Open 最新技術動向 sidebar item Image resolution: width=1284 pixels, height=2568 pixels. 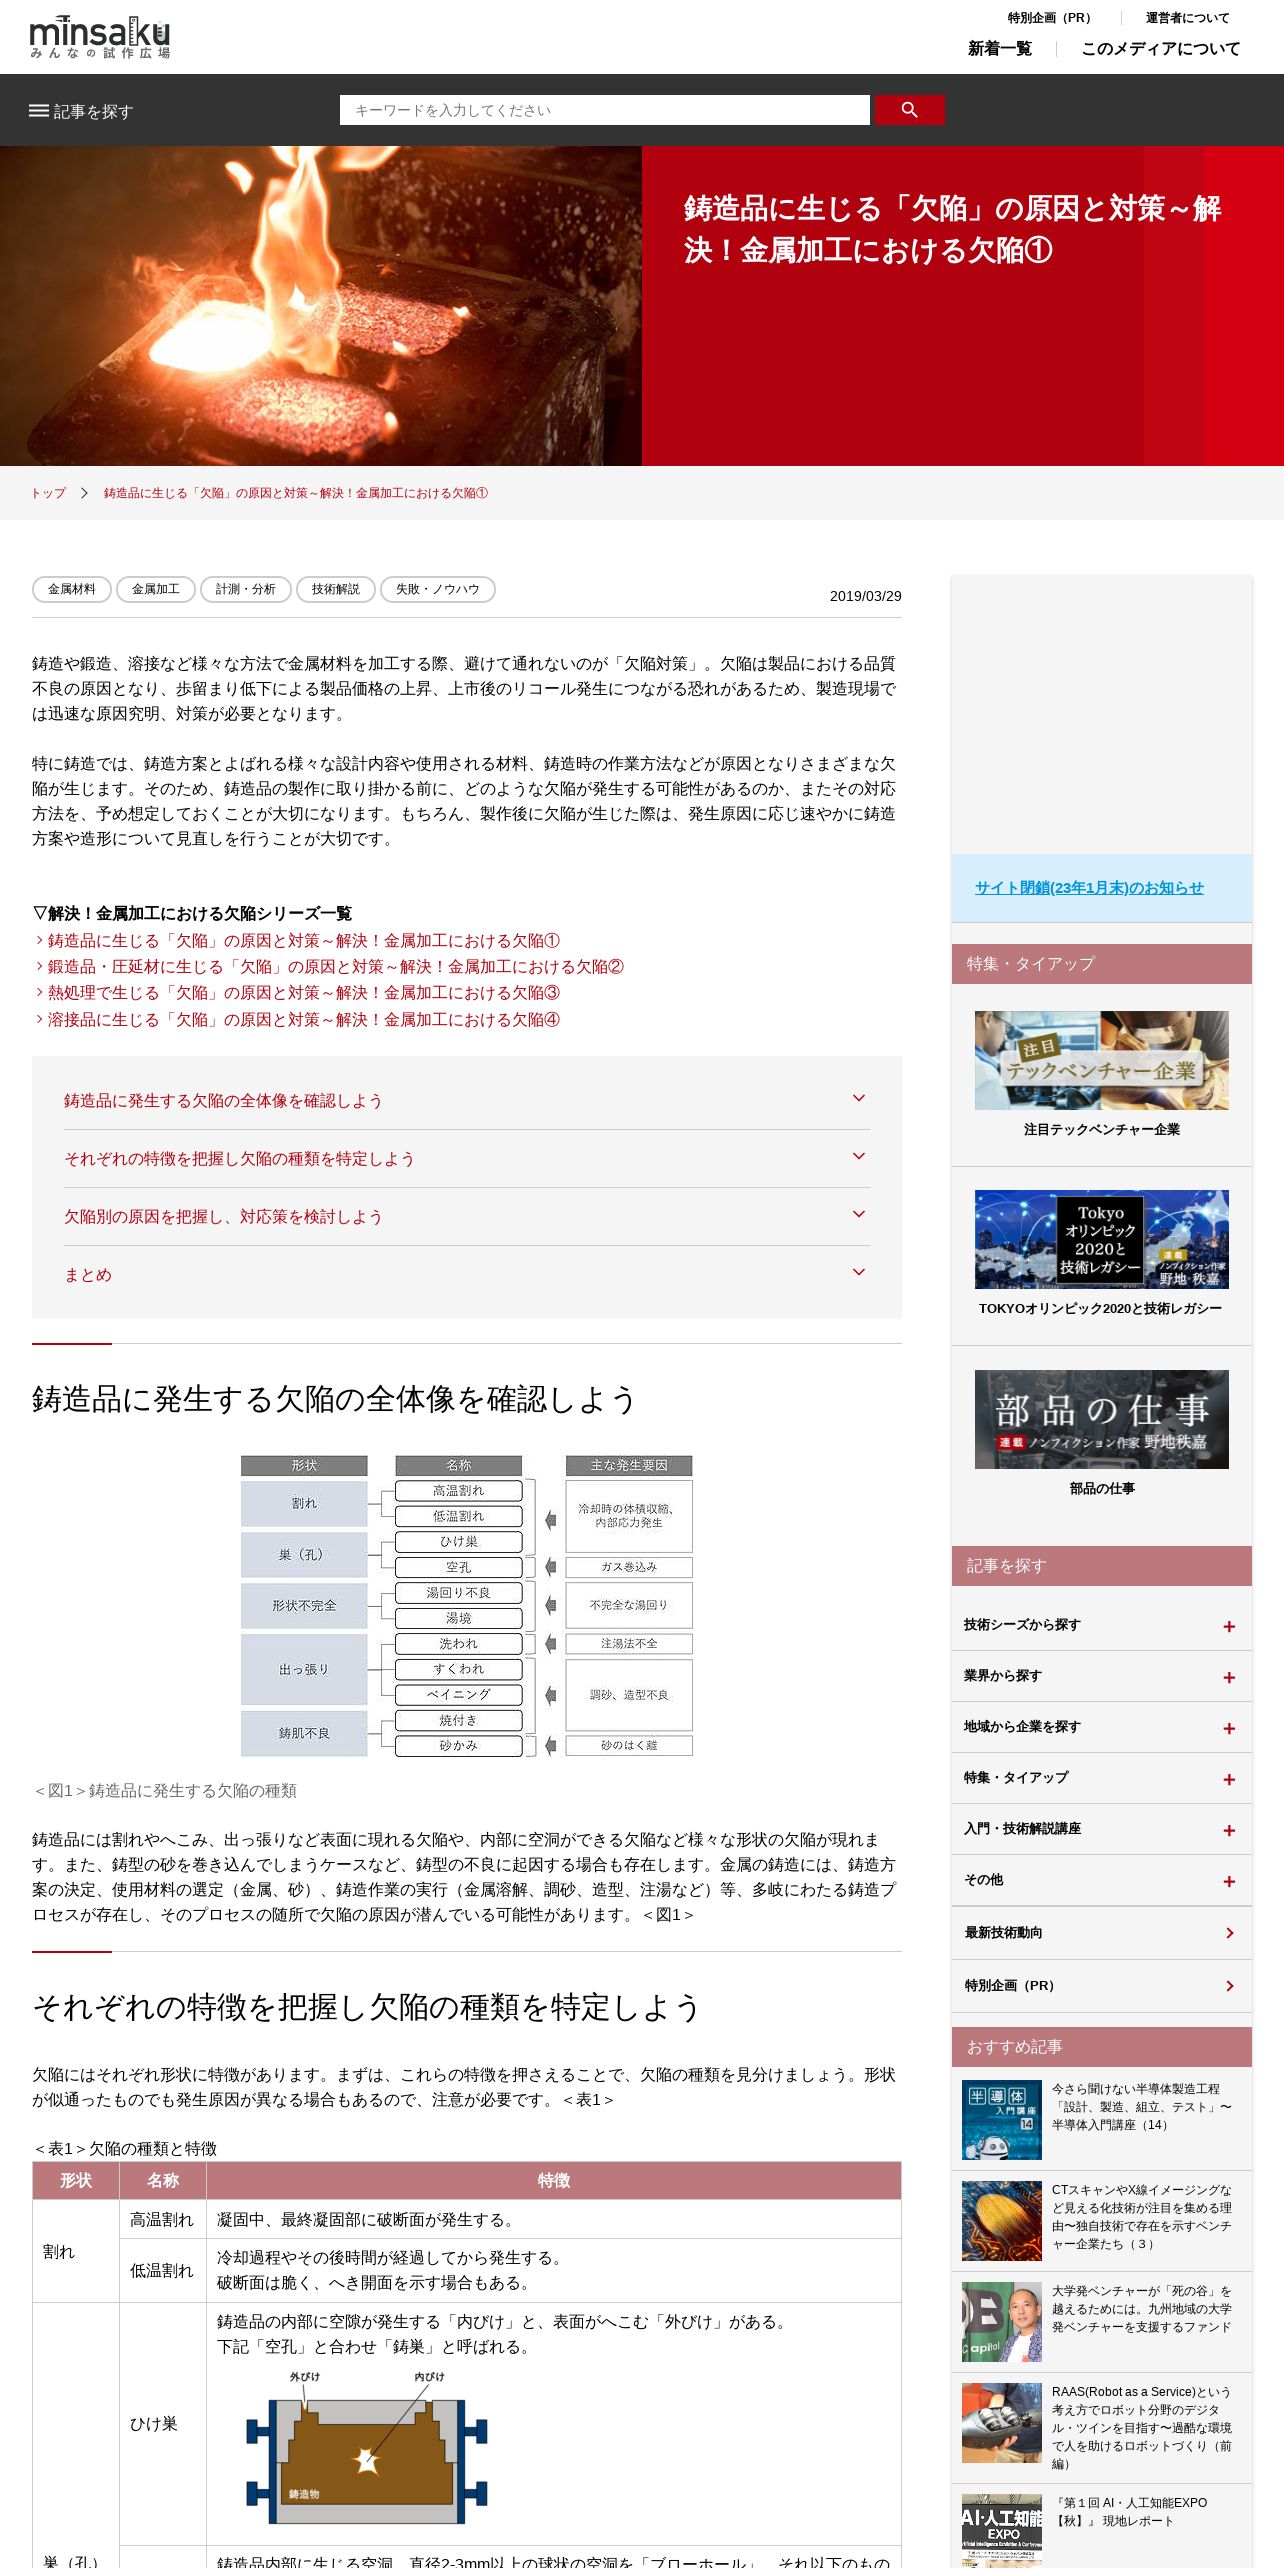[1102, 1933]
